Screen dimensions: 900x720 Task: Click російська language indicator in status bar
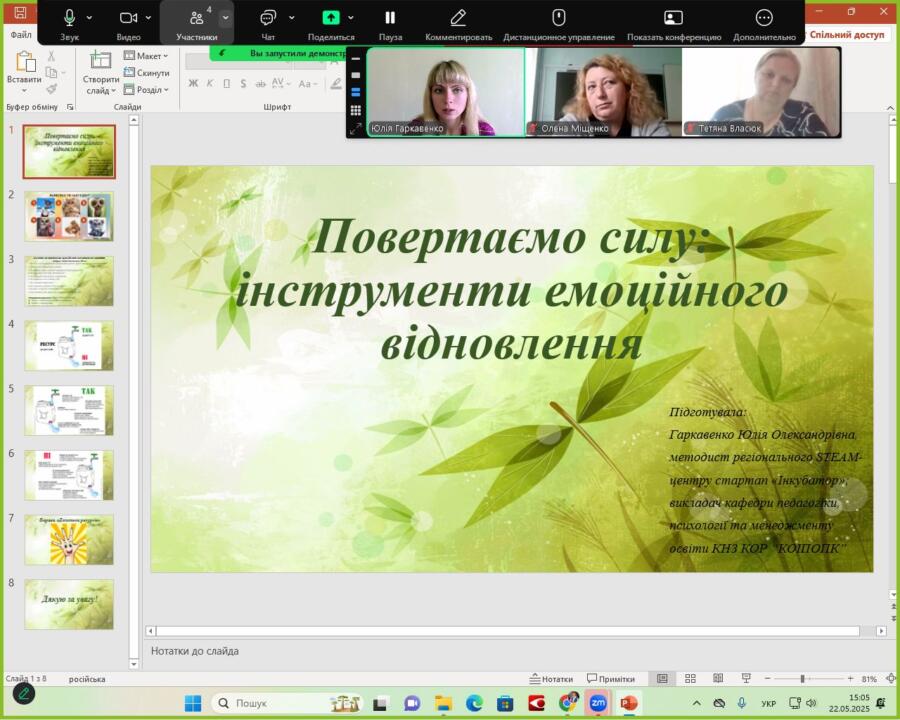[x=87, y=679]
